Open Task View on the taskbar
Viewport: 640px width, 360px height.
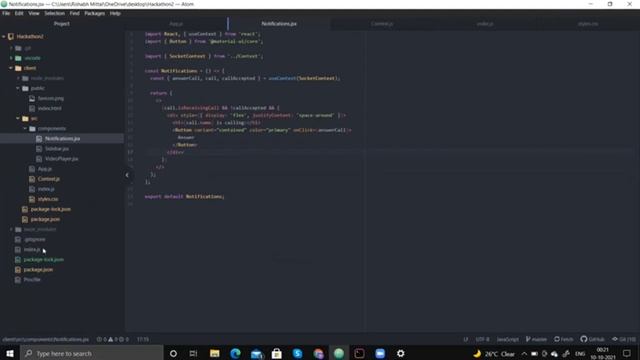point(193,353)
